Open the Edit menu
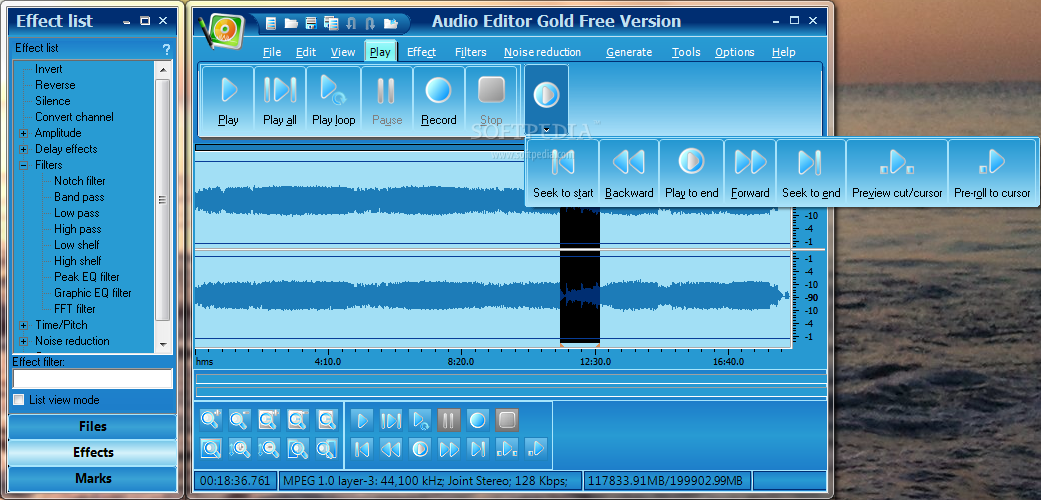1041x500 pixels. pyautogui.click(x=306, y=52)
